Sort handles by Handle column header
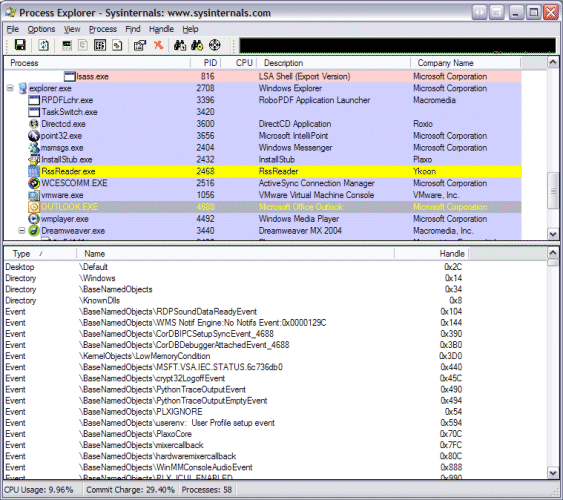The width and height of the screenshot is (563, 500). [431, 254]
